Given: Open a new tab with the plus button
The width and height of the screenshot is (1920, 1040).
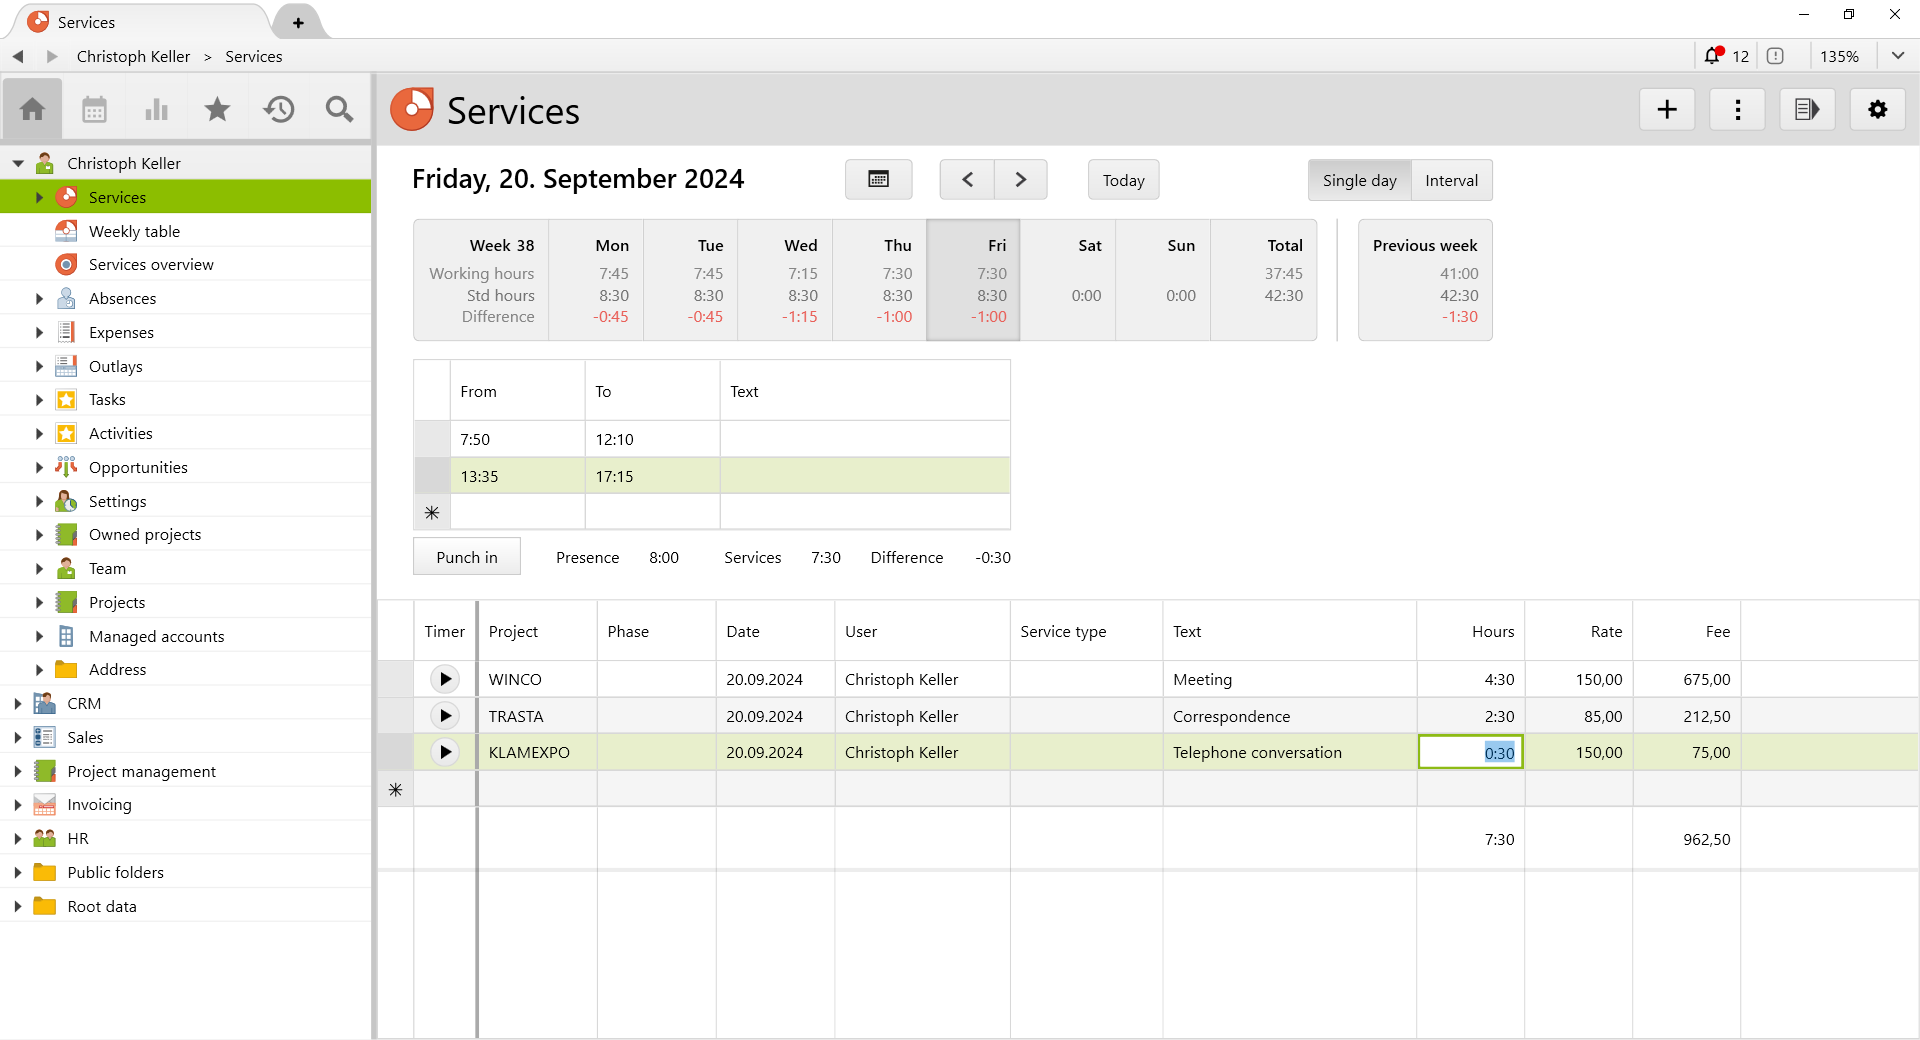Looking at the screenshot, I should [297, 21].
